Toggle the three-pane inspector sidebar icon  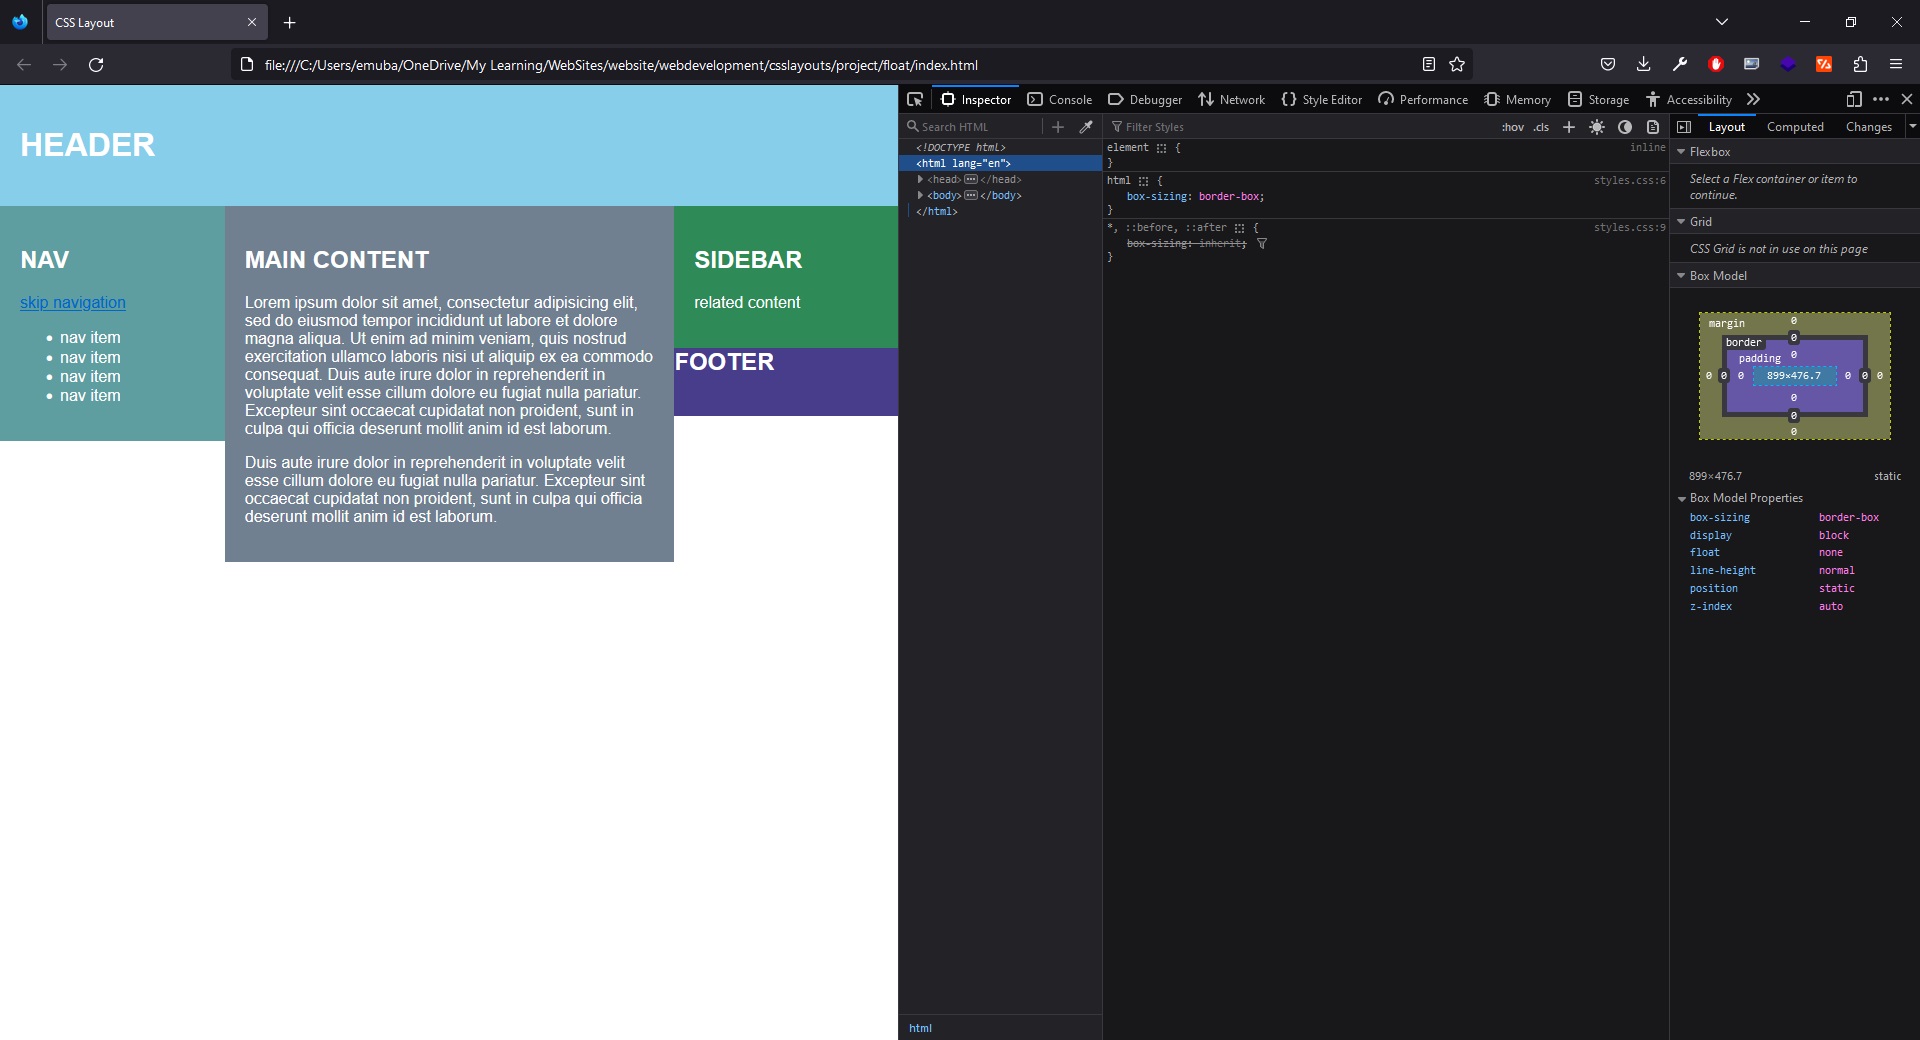1684,127
